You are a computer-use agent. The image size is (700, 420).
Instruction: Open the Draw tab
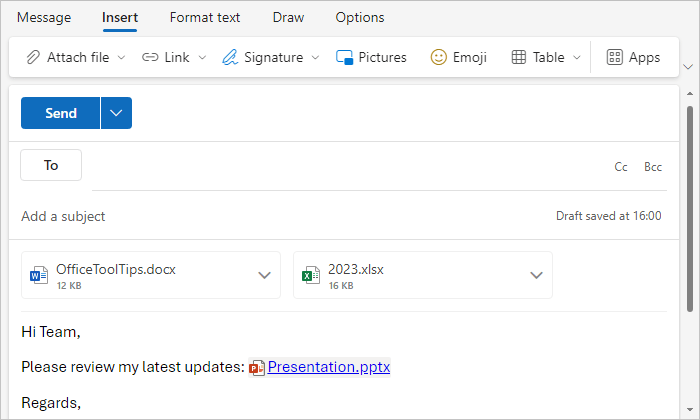[288, 17]
